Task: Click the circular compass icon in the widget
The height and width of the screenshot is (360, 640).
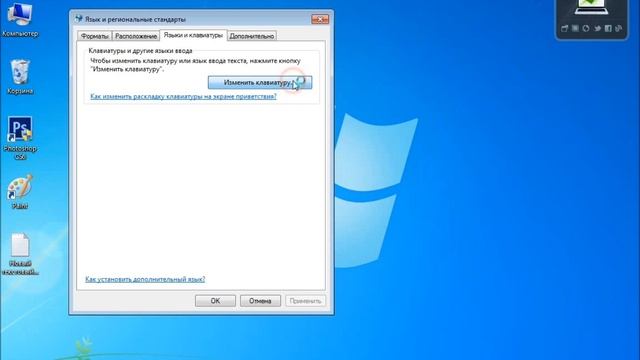Action: [x=586, y=29]
